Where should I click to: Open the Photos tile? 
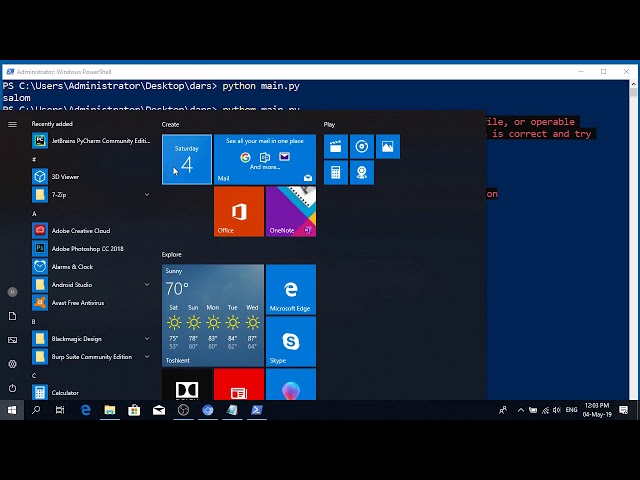coord(388,147)
